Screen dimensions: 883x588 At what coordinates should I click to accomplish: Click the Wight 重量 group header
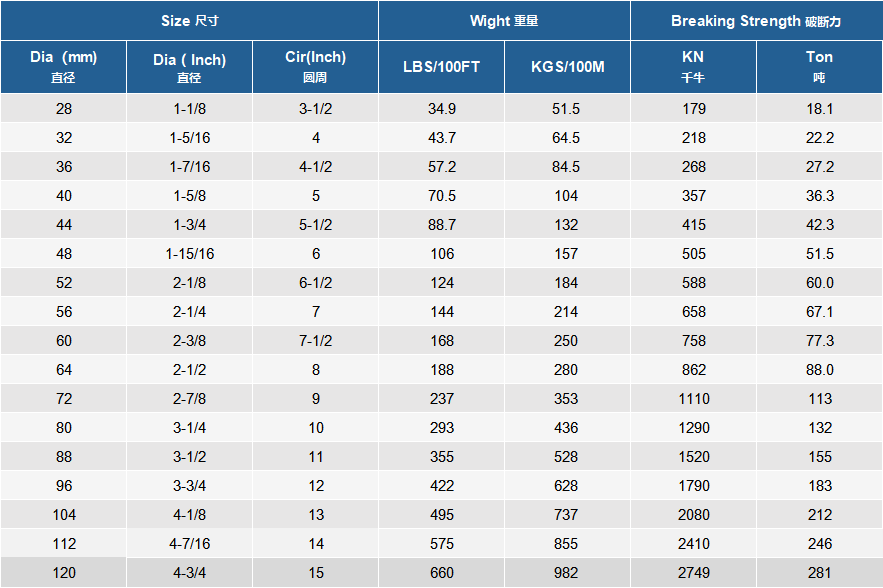click(x=504, y=21)
